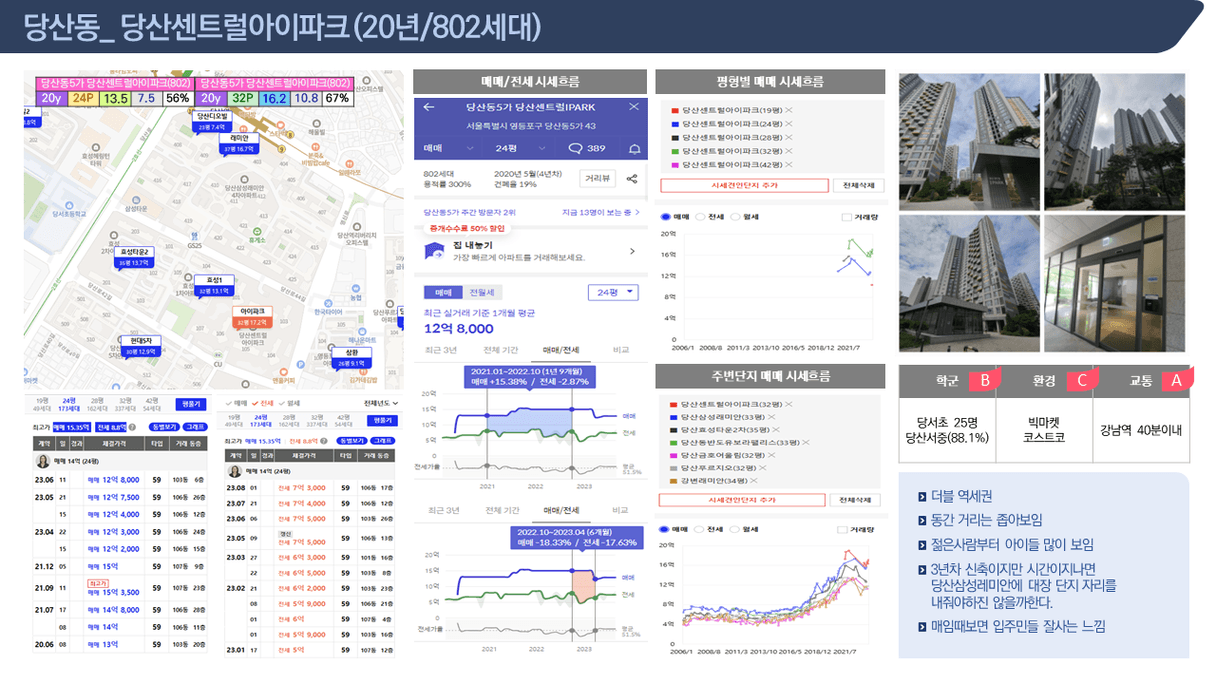Click 전체삭제 in 평형별 panel
Screen dimensions: 1216x684
[x=857, y=186]
